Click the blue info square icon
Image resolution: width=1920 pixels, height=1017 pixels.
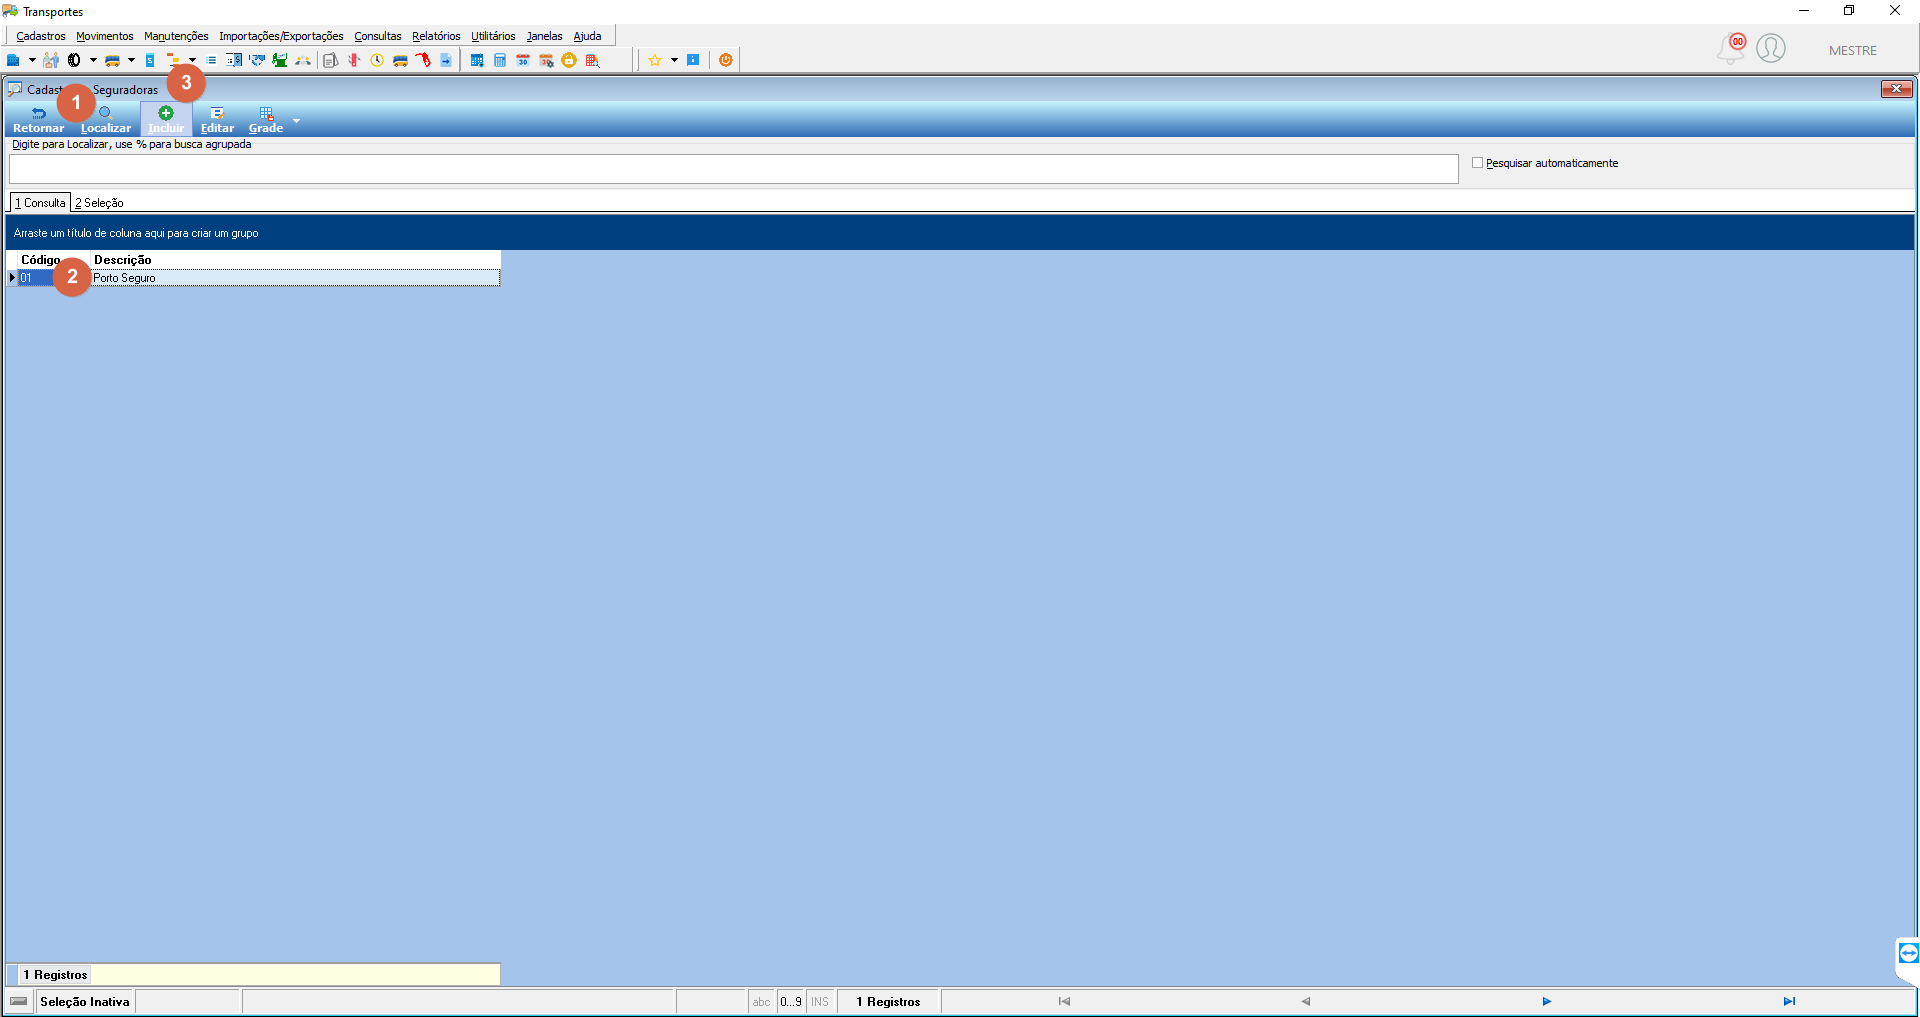coord(693,60)
